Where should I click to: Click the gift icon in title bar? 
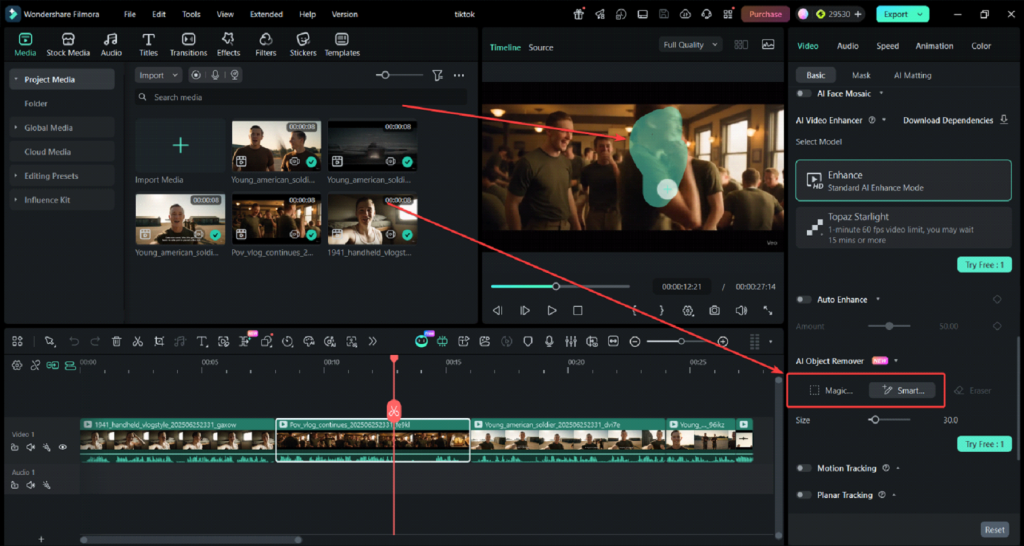pos(579,14)
